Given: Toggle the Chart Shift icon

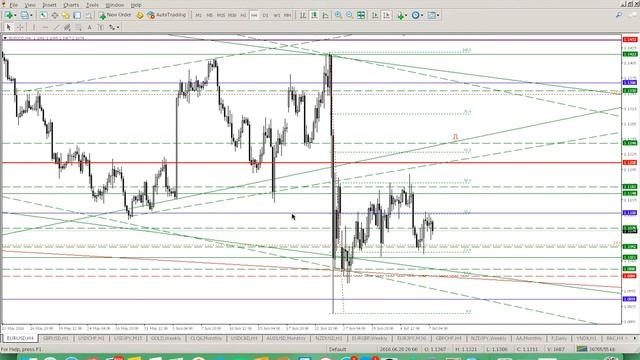Looking at the screenshot, I should [x=386, y=15].
